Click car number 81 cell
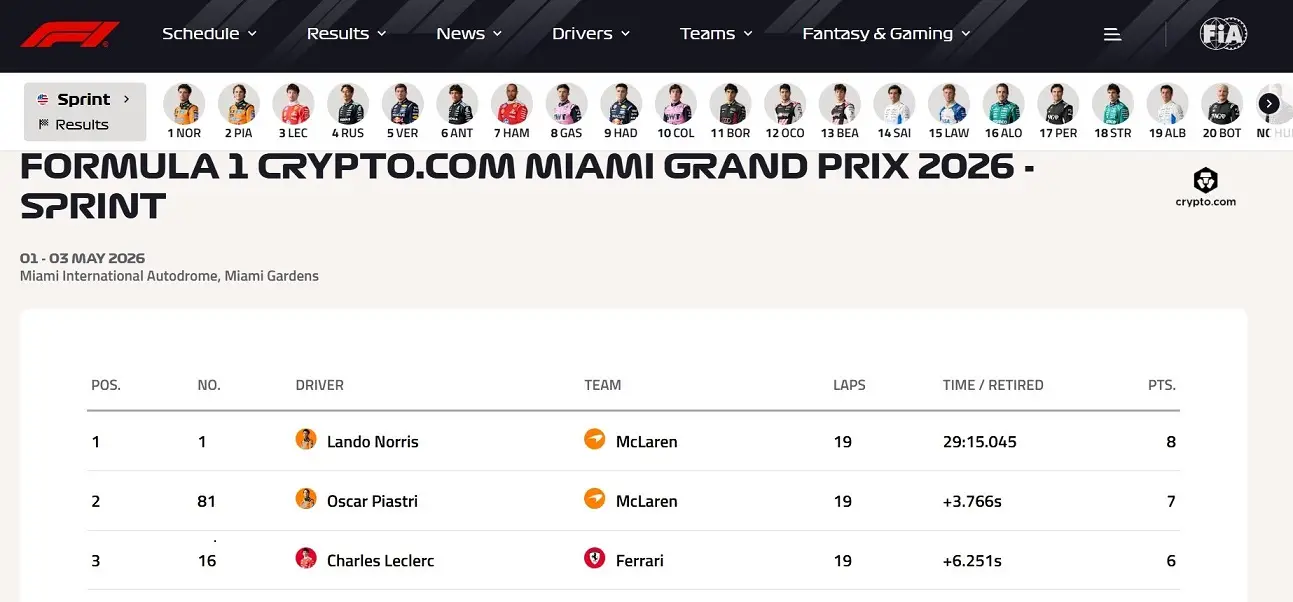 pos(207,501)
